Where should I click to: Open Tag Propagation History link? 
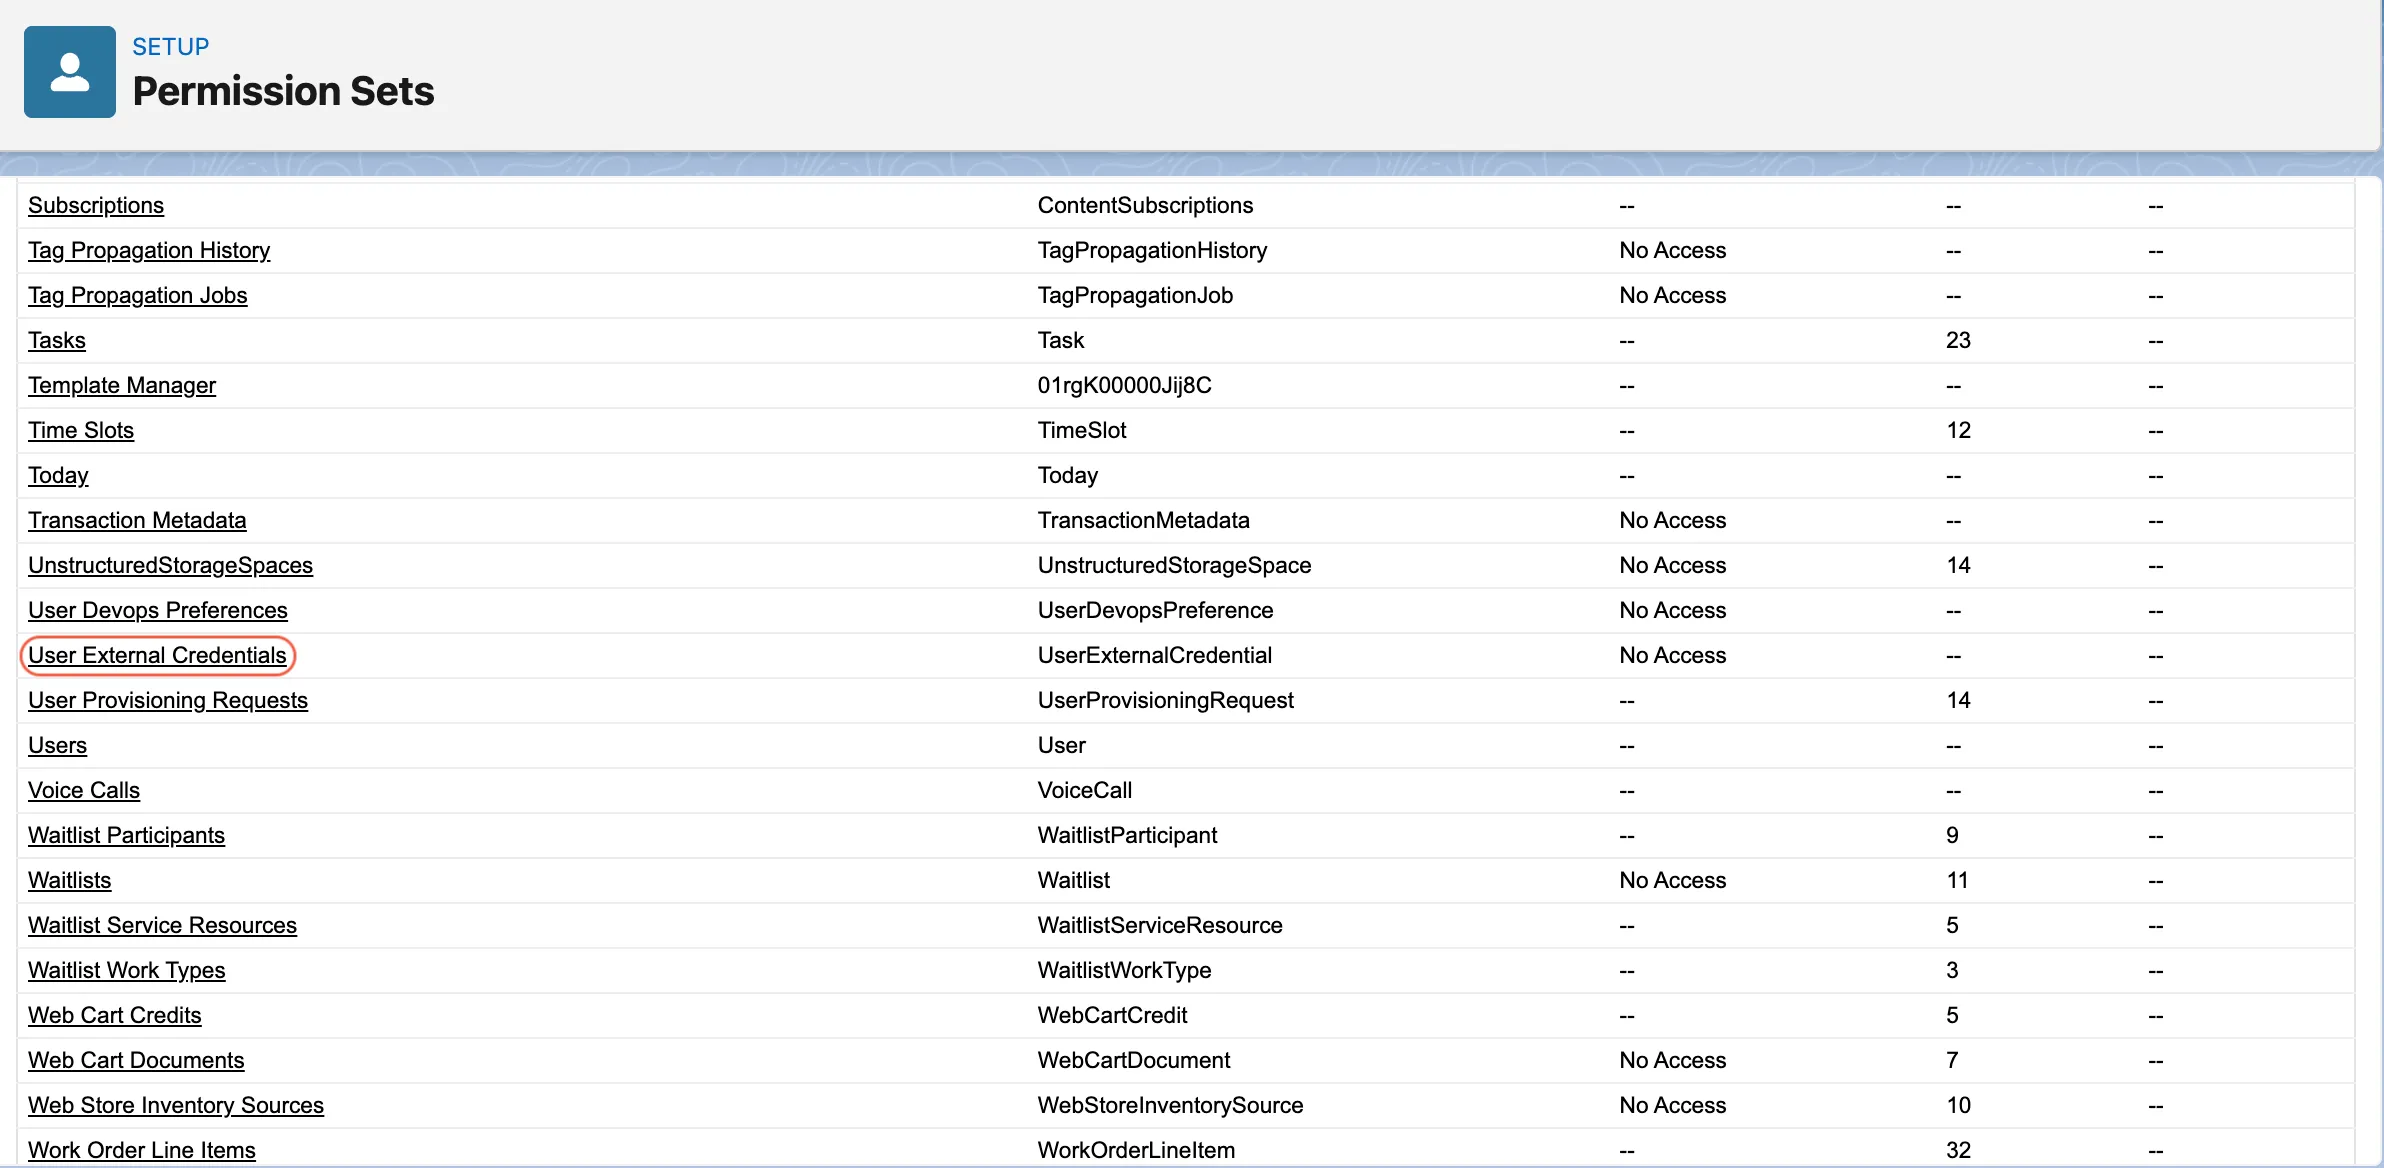coord(149,250)
